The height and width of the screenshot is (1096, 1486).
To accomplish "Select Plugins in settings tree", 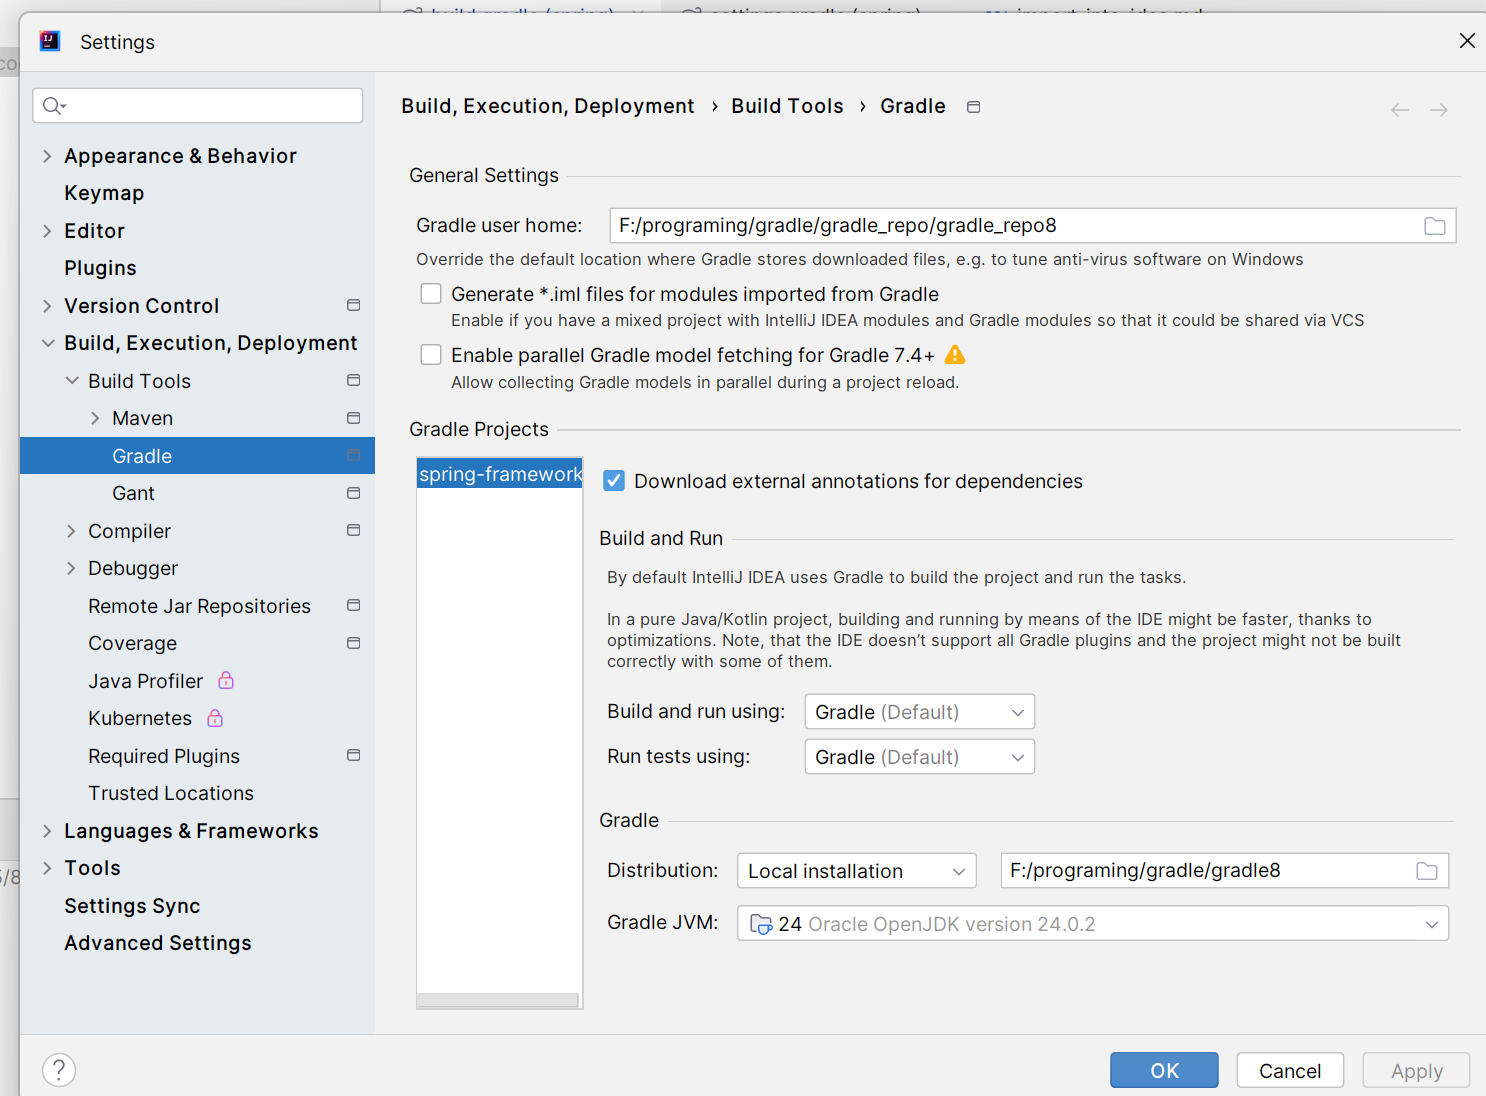I will point(100,268).
